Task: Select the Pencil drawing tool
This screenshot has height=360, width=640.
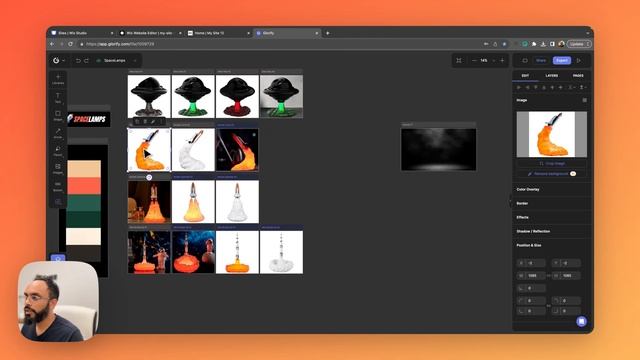Action: click(58, 151)
